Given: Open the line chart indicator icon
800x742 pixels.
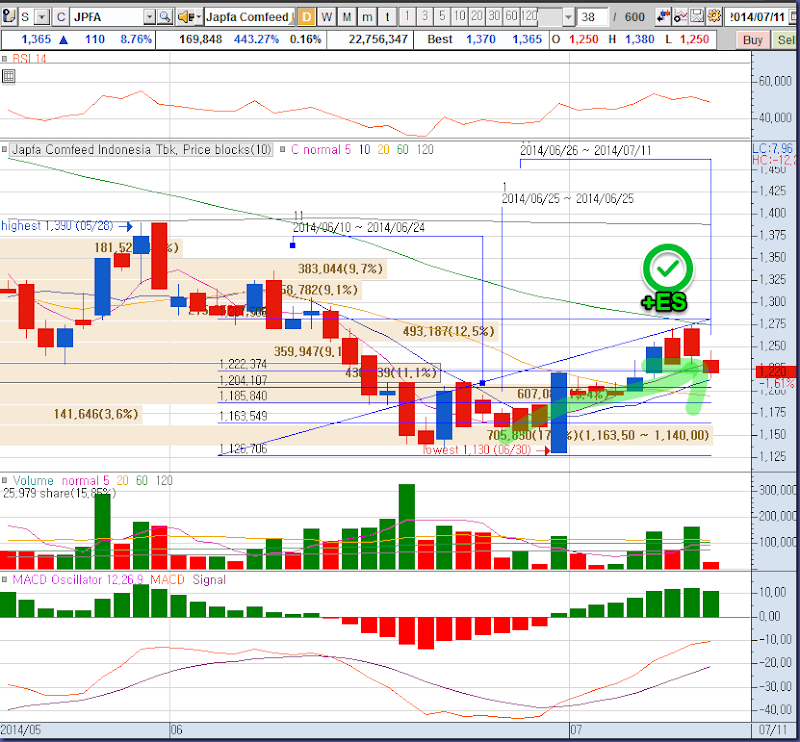Looking at the screenshot, I should tap(680, 17).
